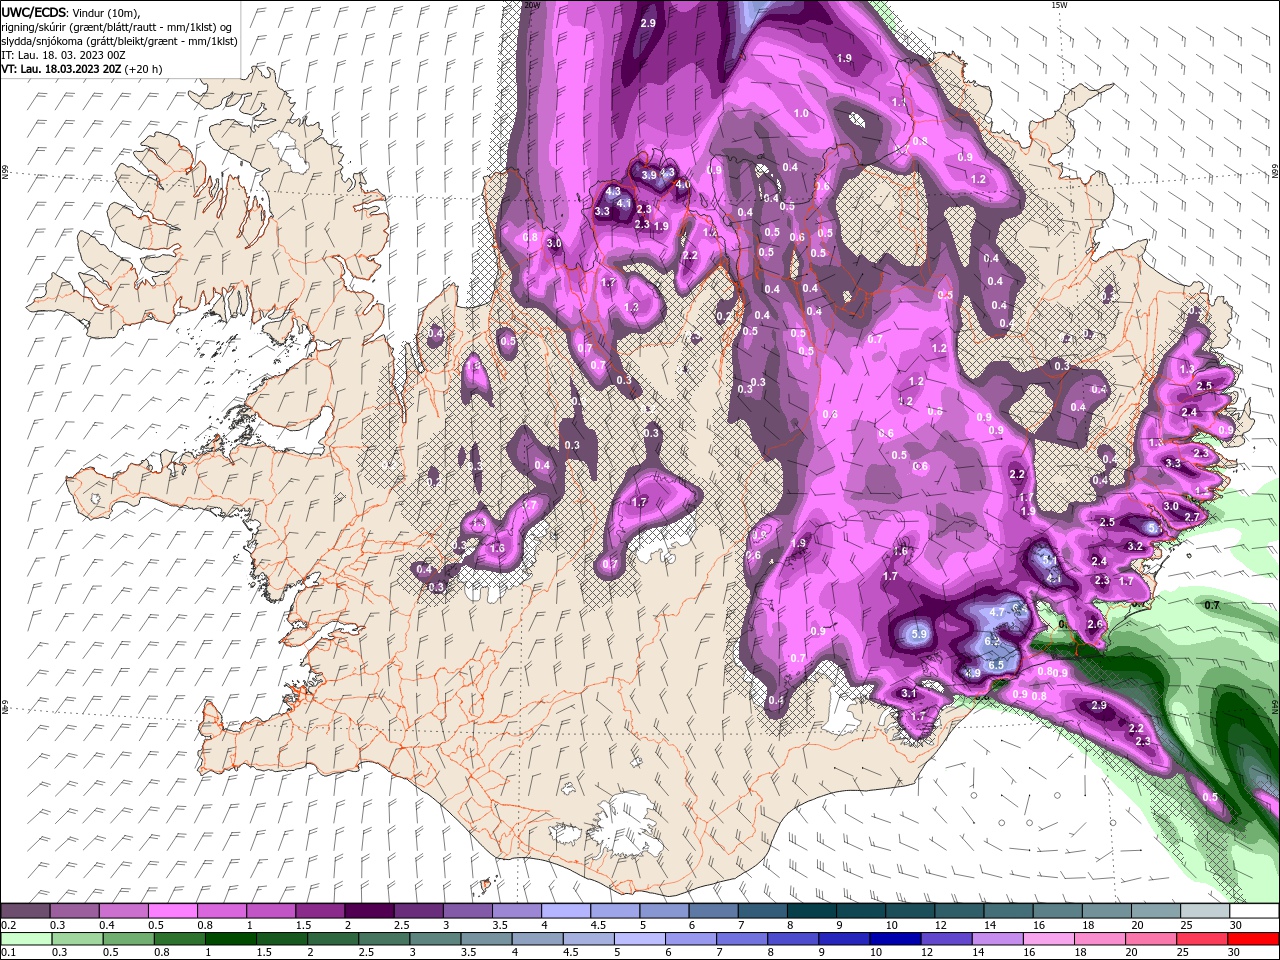
Task: Click the '5.9' precipitation value on the map
Action: coord(921,634)
